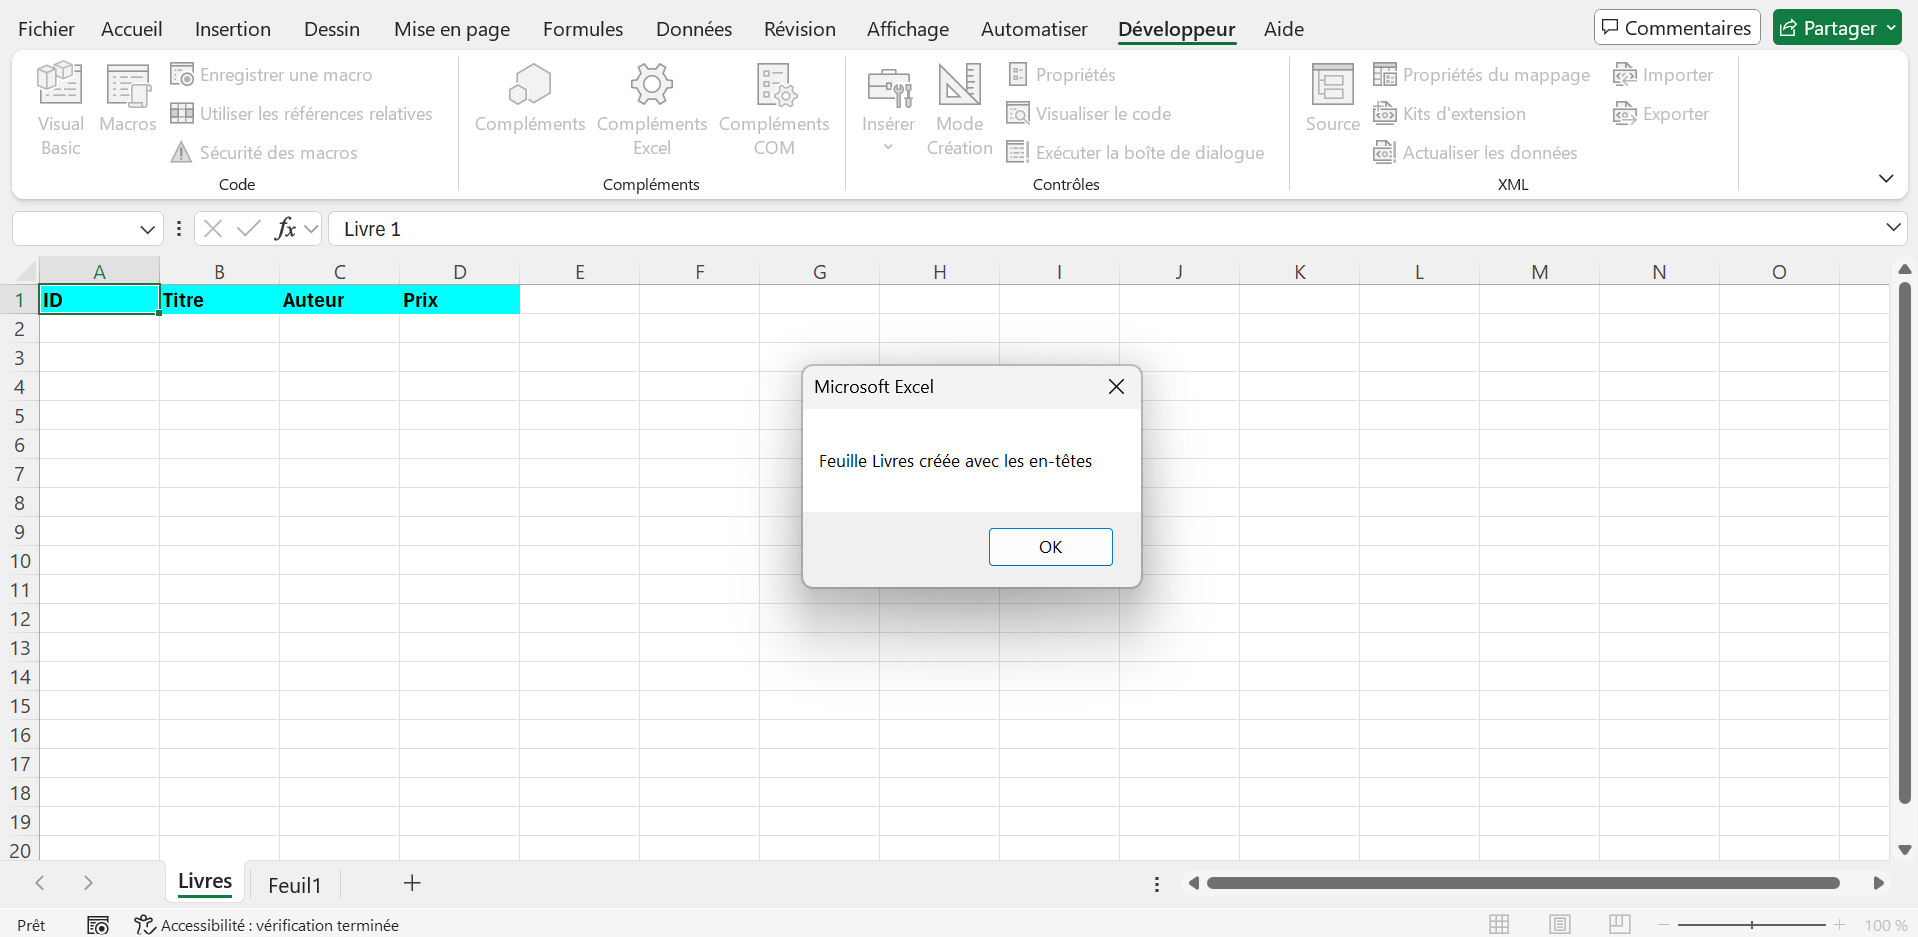Open Compléments Excel dialog

tap(652, 108)
